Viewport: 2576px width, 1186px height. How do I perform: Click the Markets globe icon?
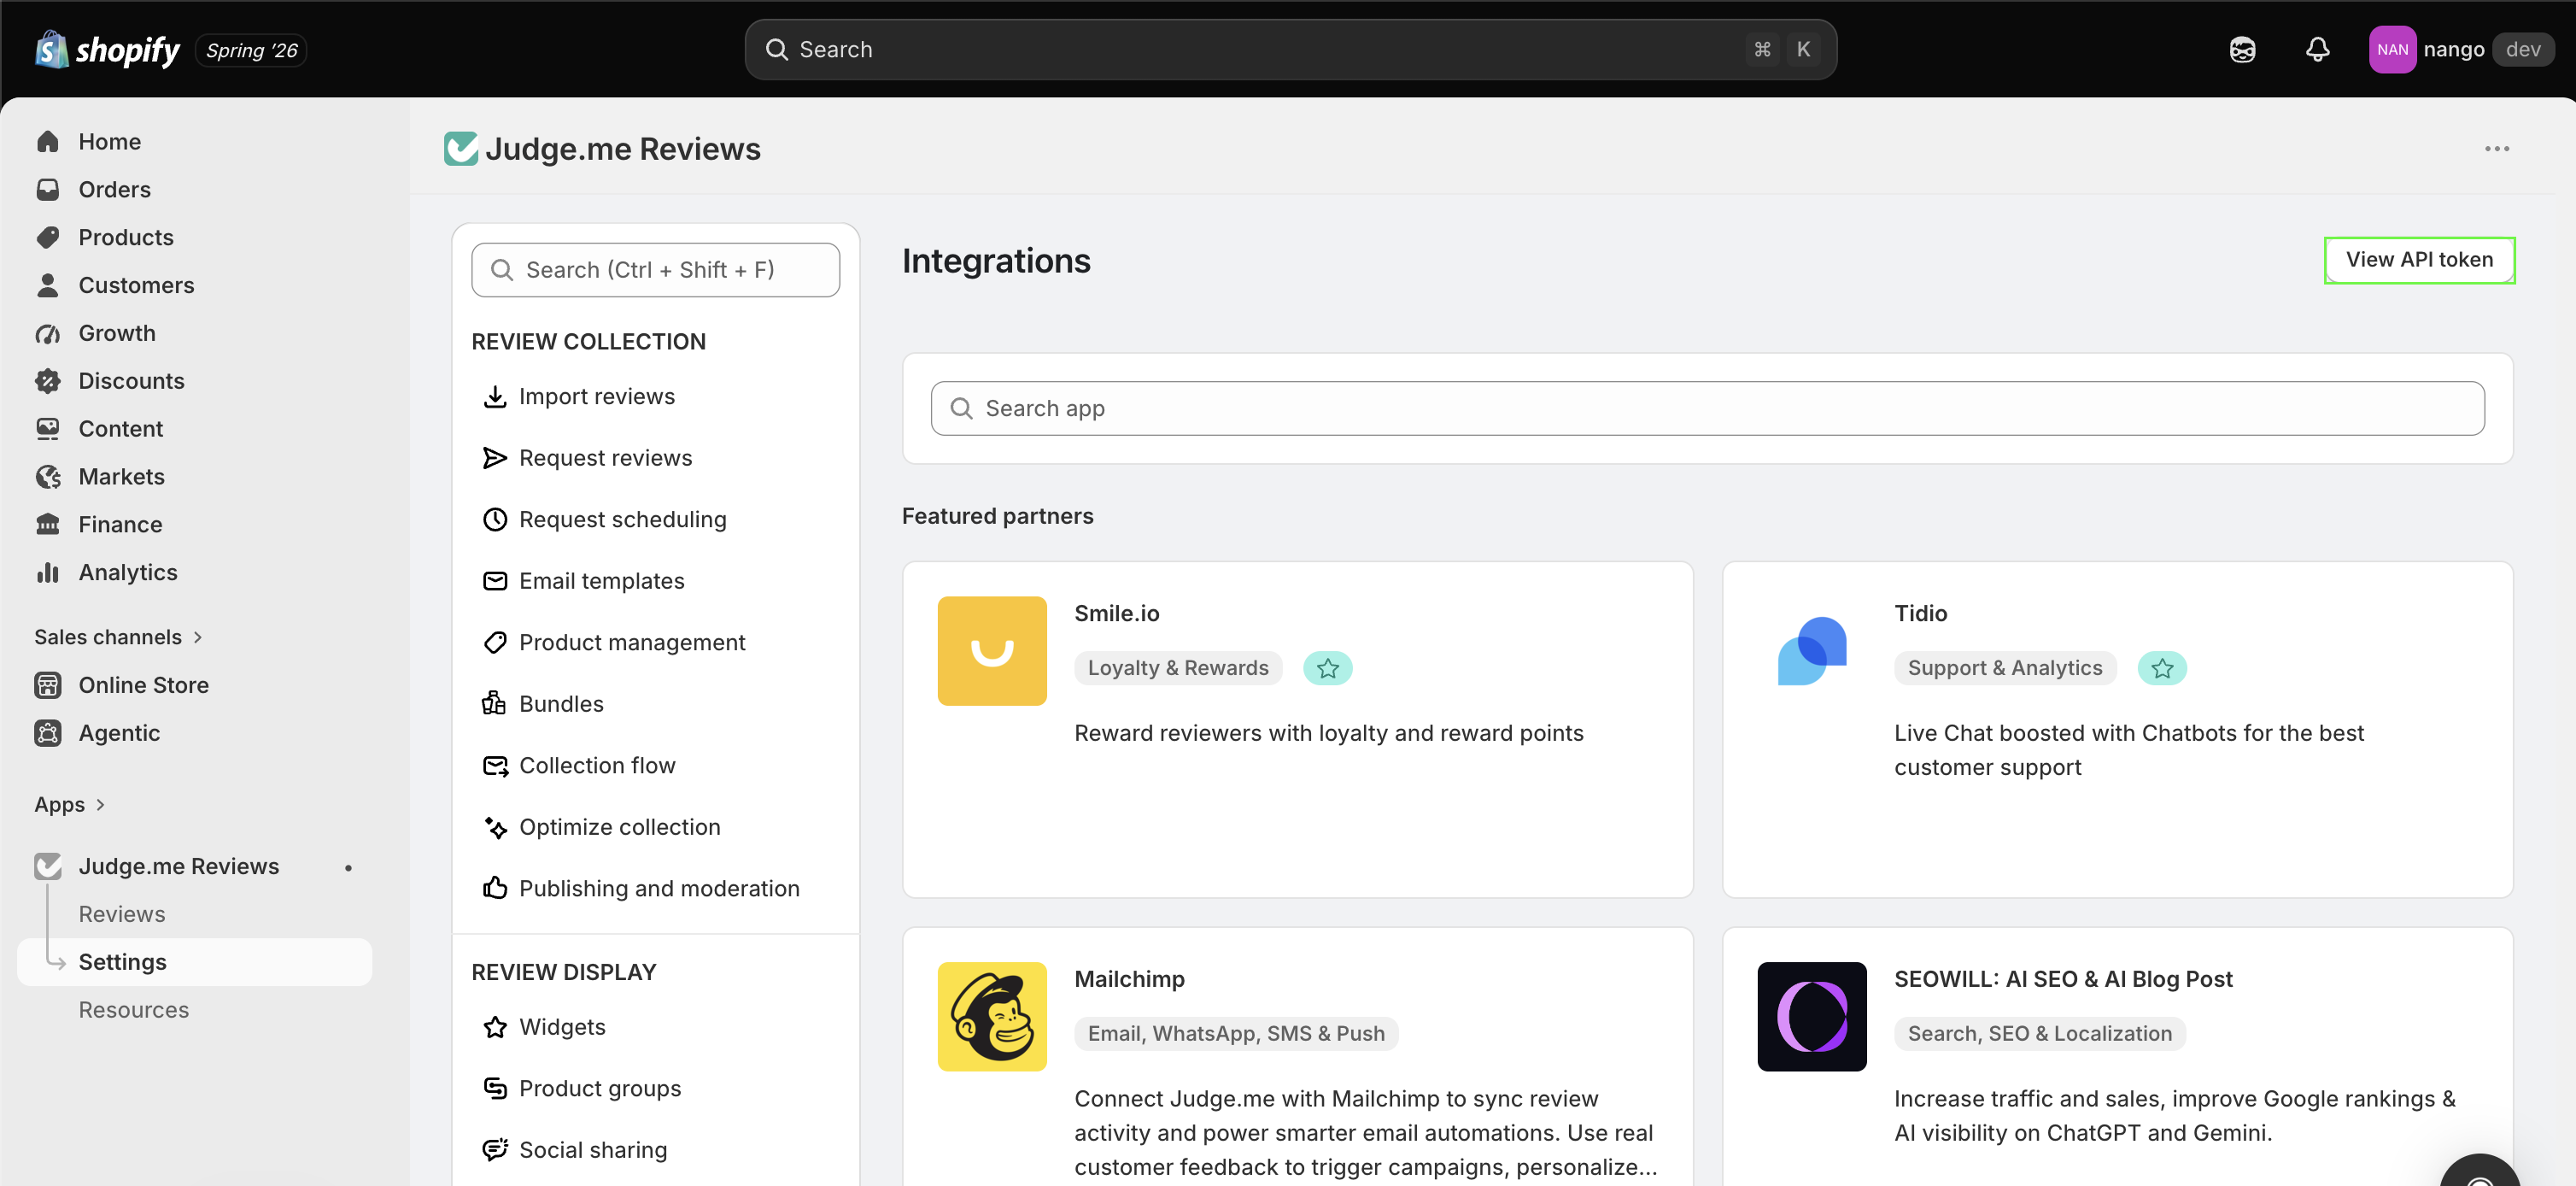pos(48,477)
